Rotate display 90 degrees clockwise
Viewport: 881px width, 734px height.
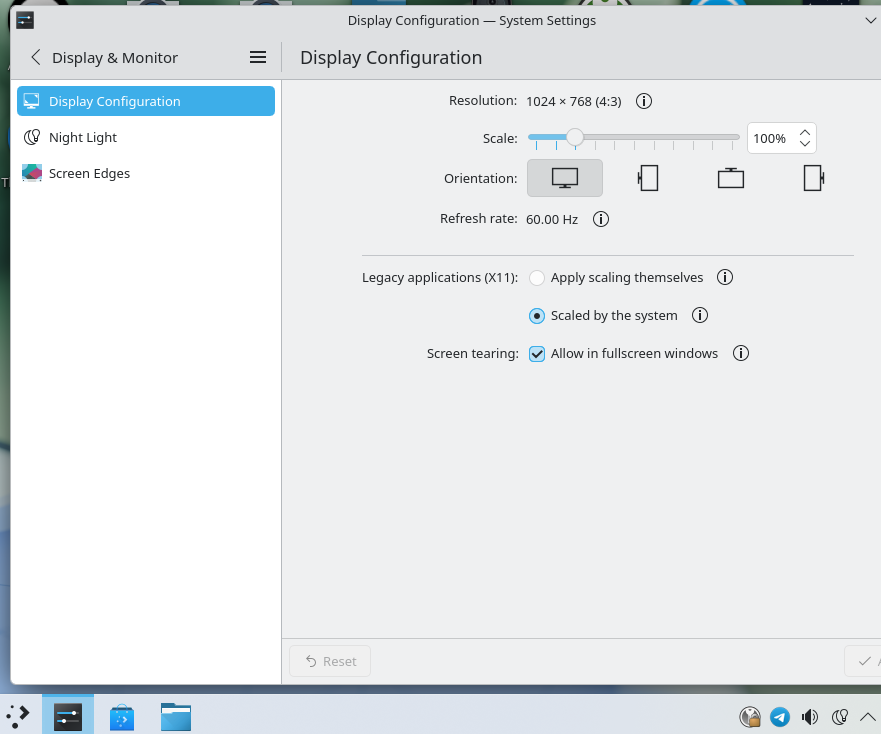pyautogui.click(x=814, y=178)
